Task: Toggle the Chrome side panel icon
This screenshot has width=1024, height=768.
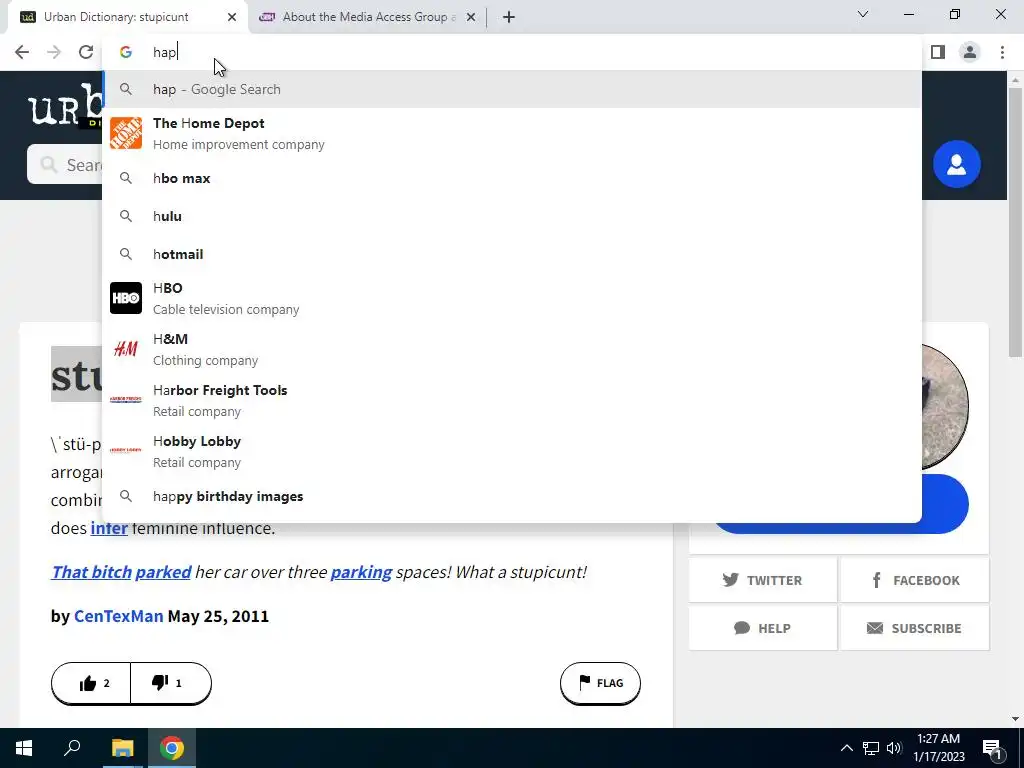Action: [x=938, y=52]
